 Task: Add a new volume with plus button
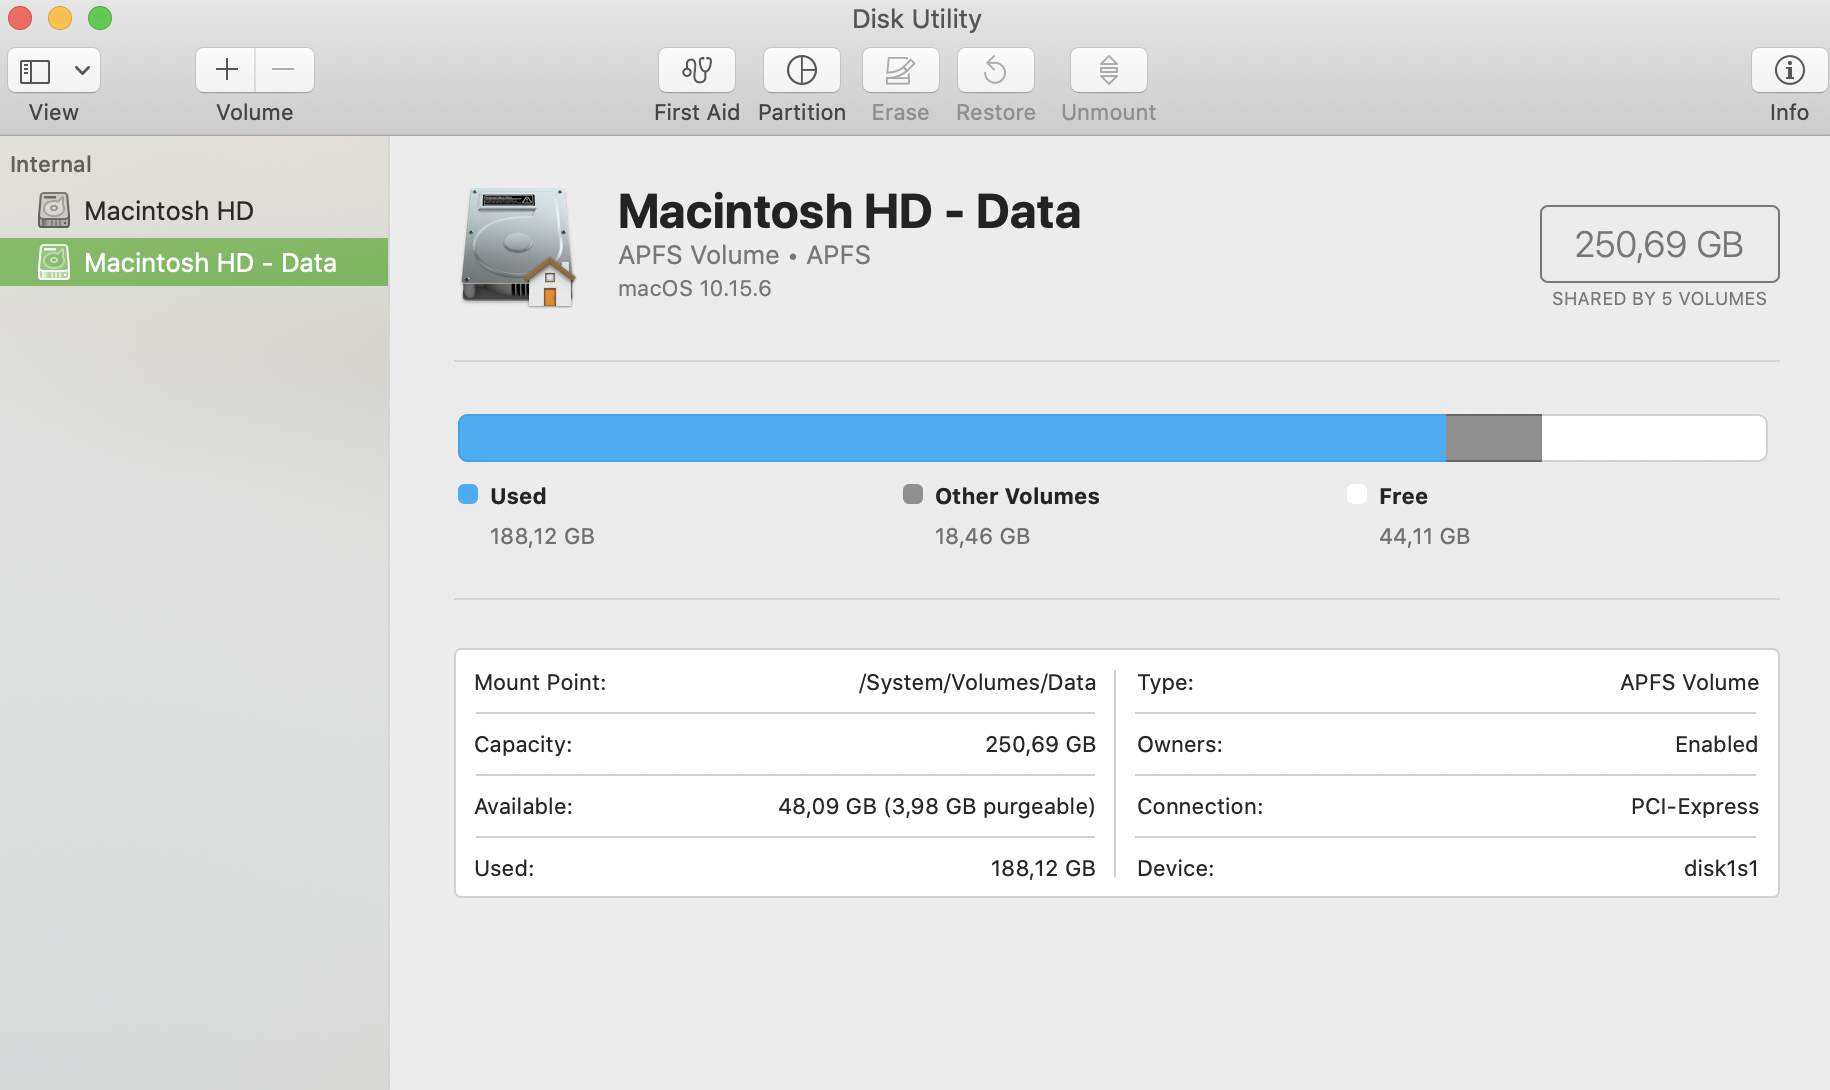(226, 70)
